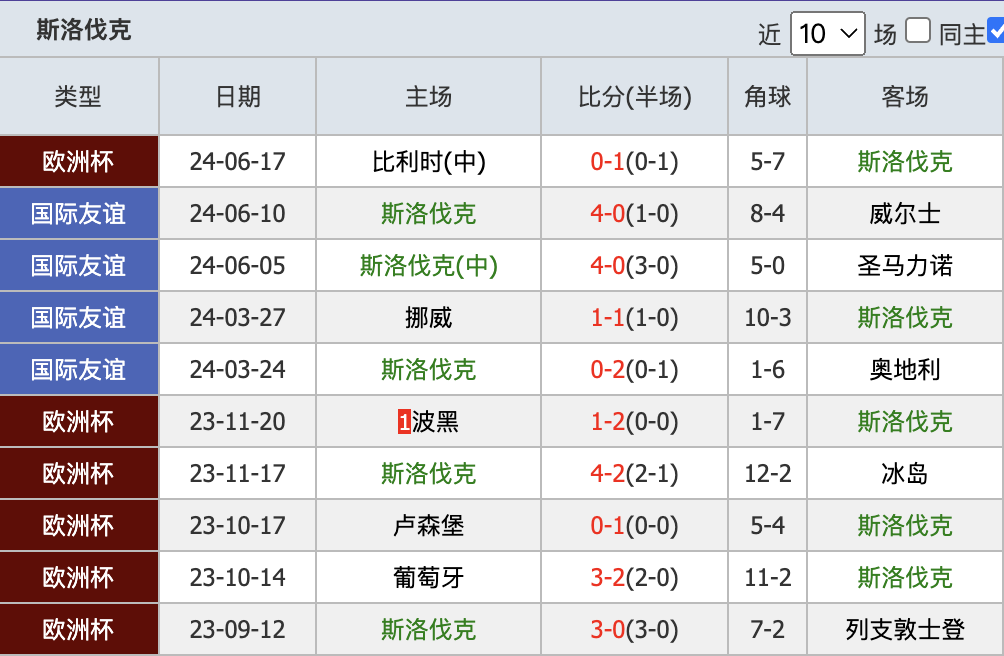This screenshot has height=656, width=1004.
Task: Tick the unchecked 场 checkbox
Action: [918, 31]
